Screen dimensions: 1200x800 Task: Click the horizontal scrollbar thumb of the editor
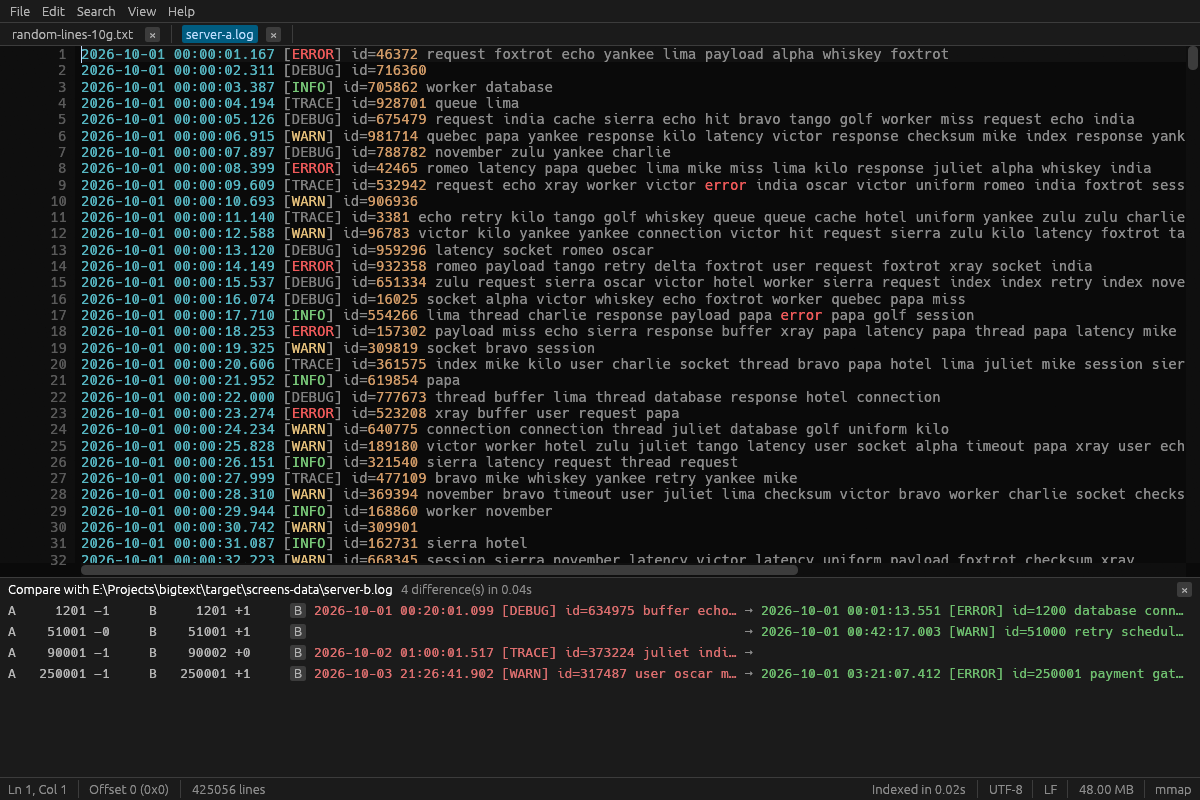pyautogui.click(x=439, y=569)
